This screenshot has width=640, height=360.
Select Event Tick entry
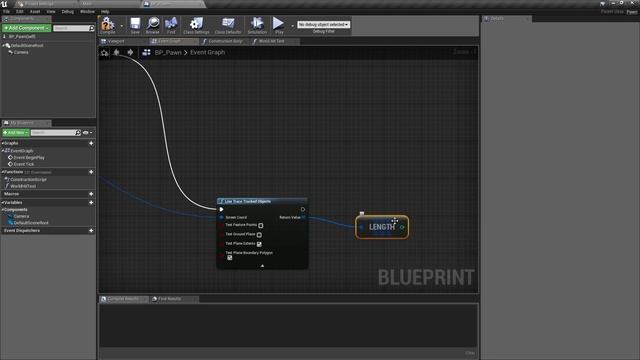[x=24, y=164]
